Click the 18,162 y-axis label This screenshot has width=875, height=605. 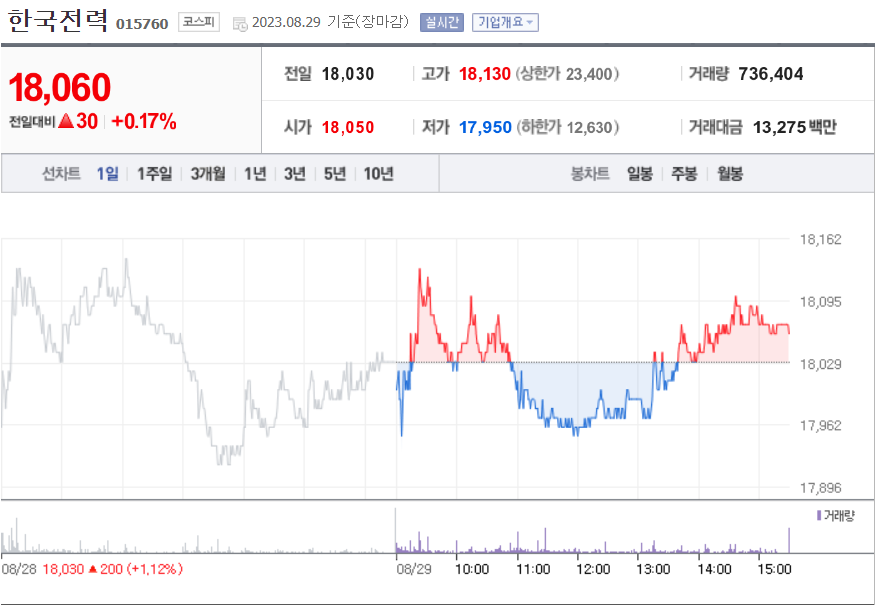click(820, 239)
